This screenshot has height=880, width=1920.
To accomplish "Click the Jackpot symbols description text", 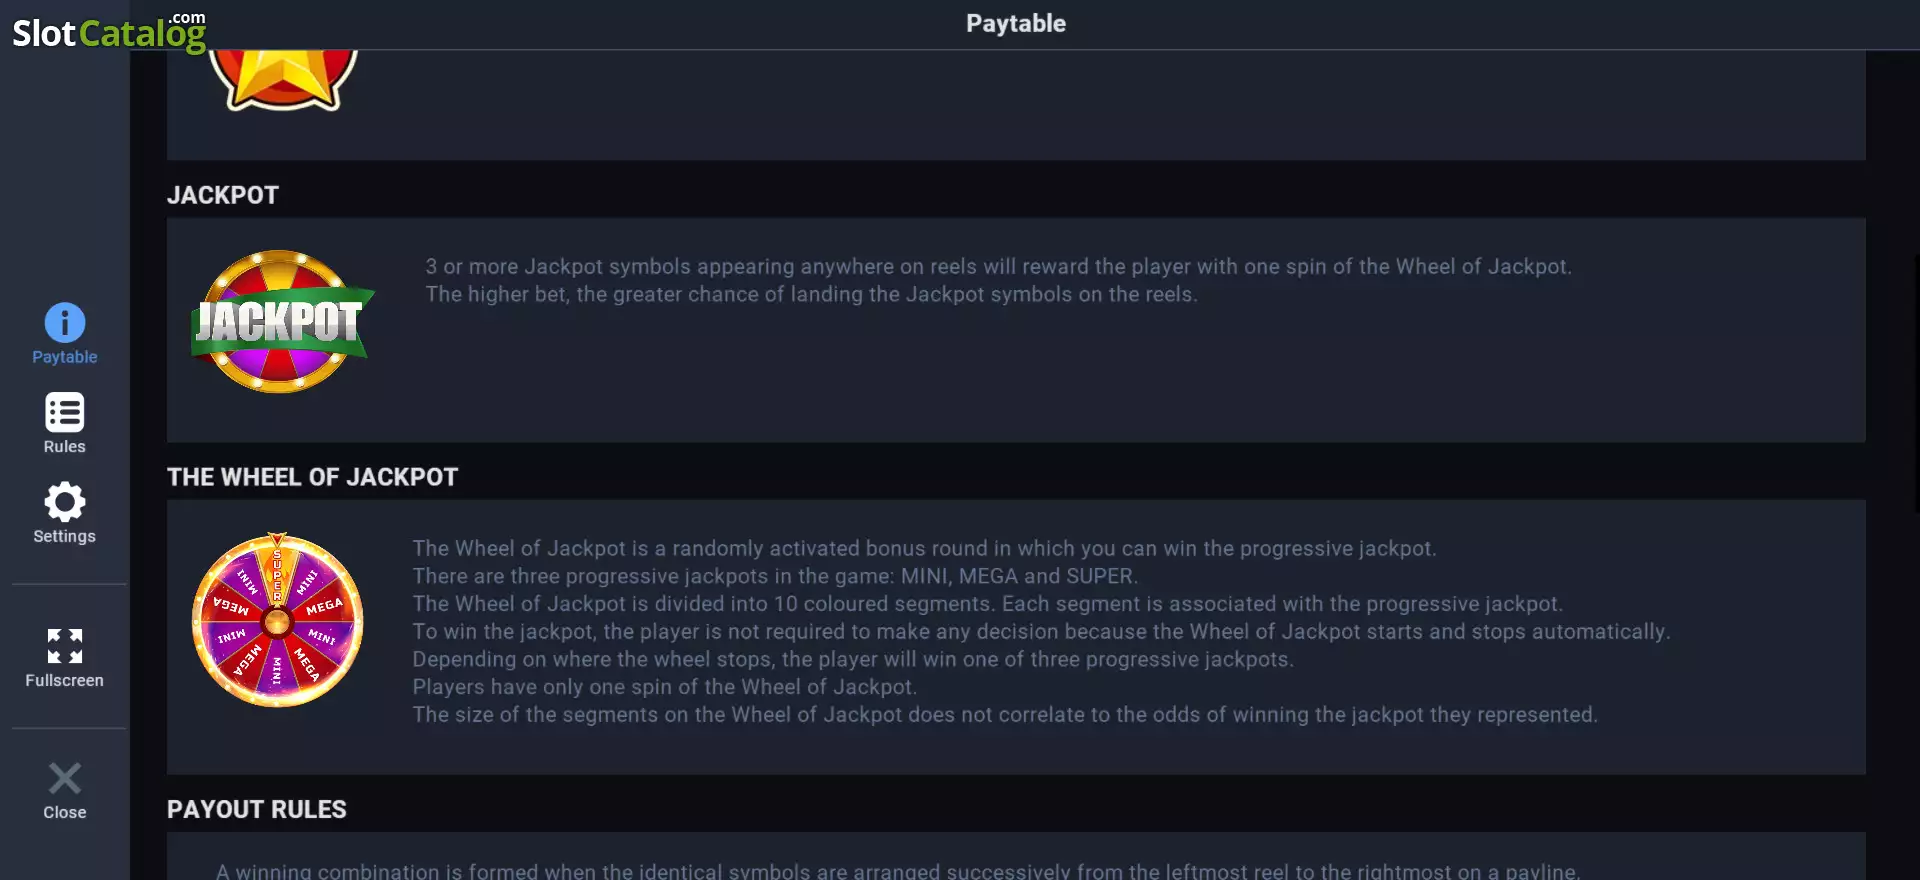I will tap(998, 280).
